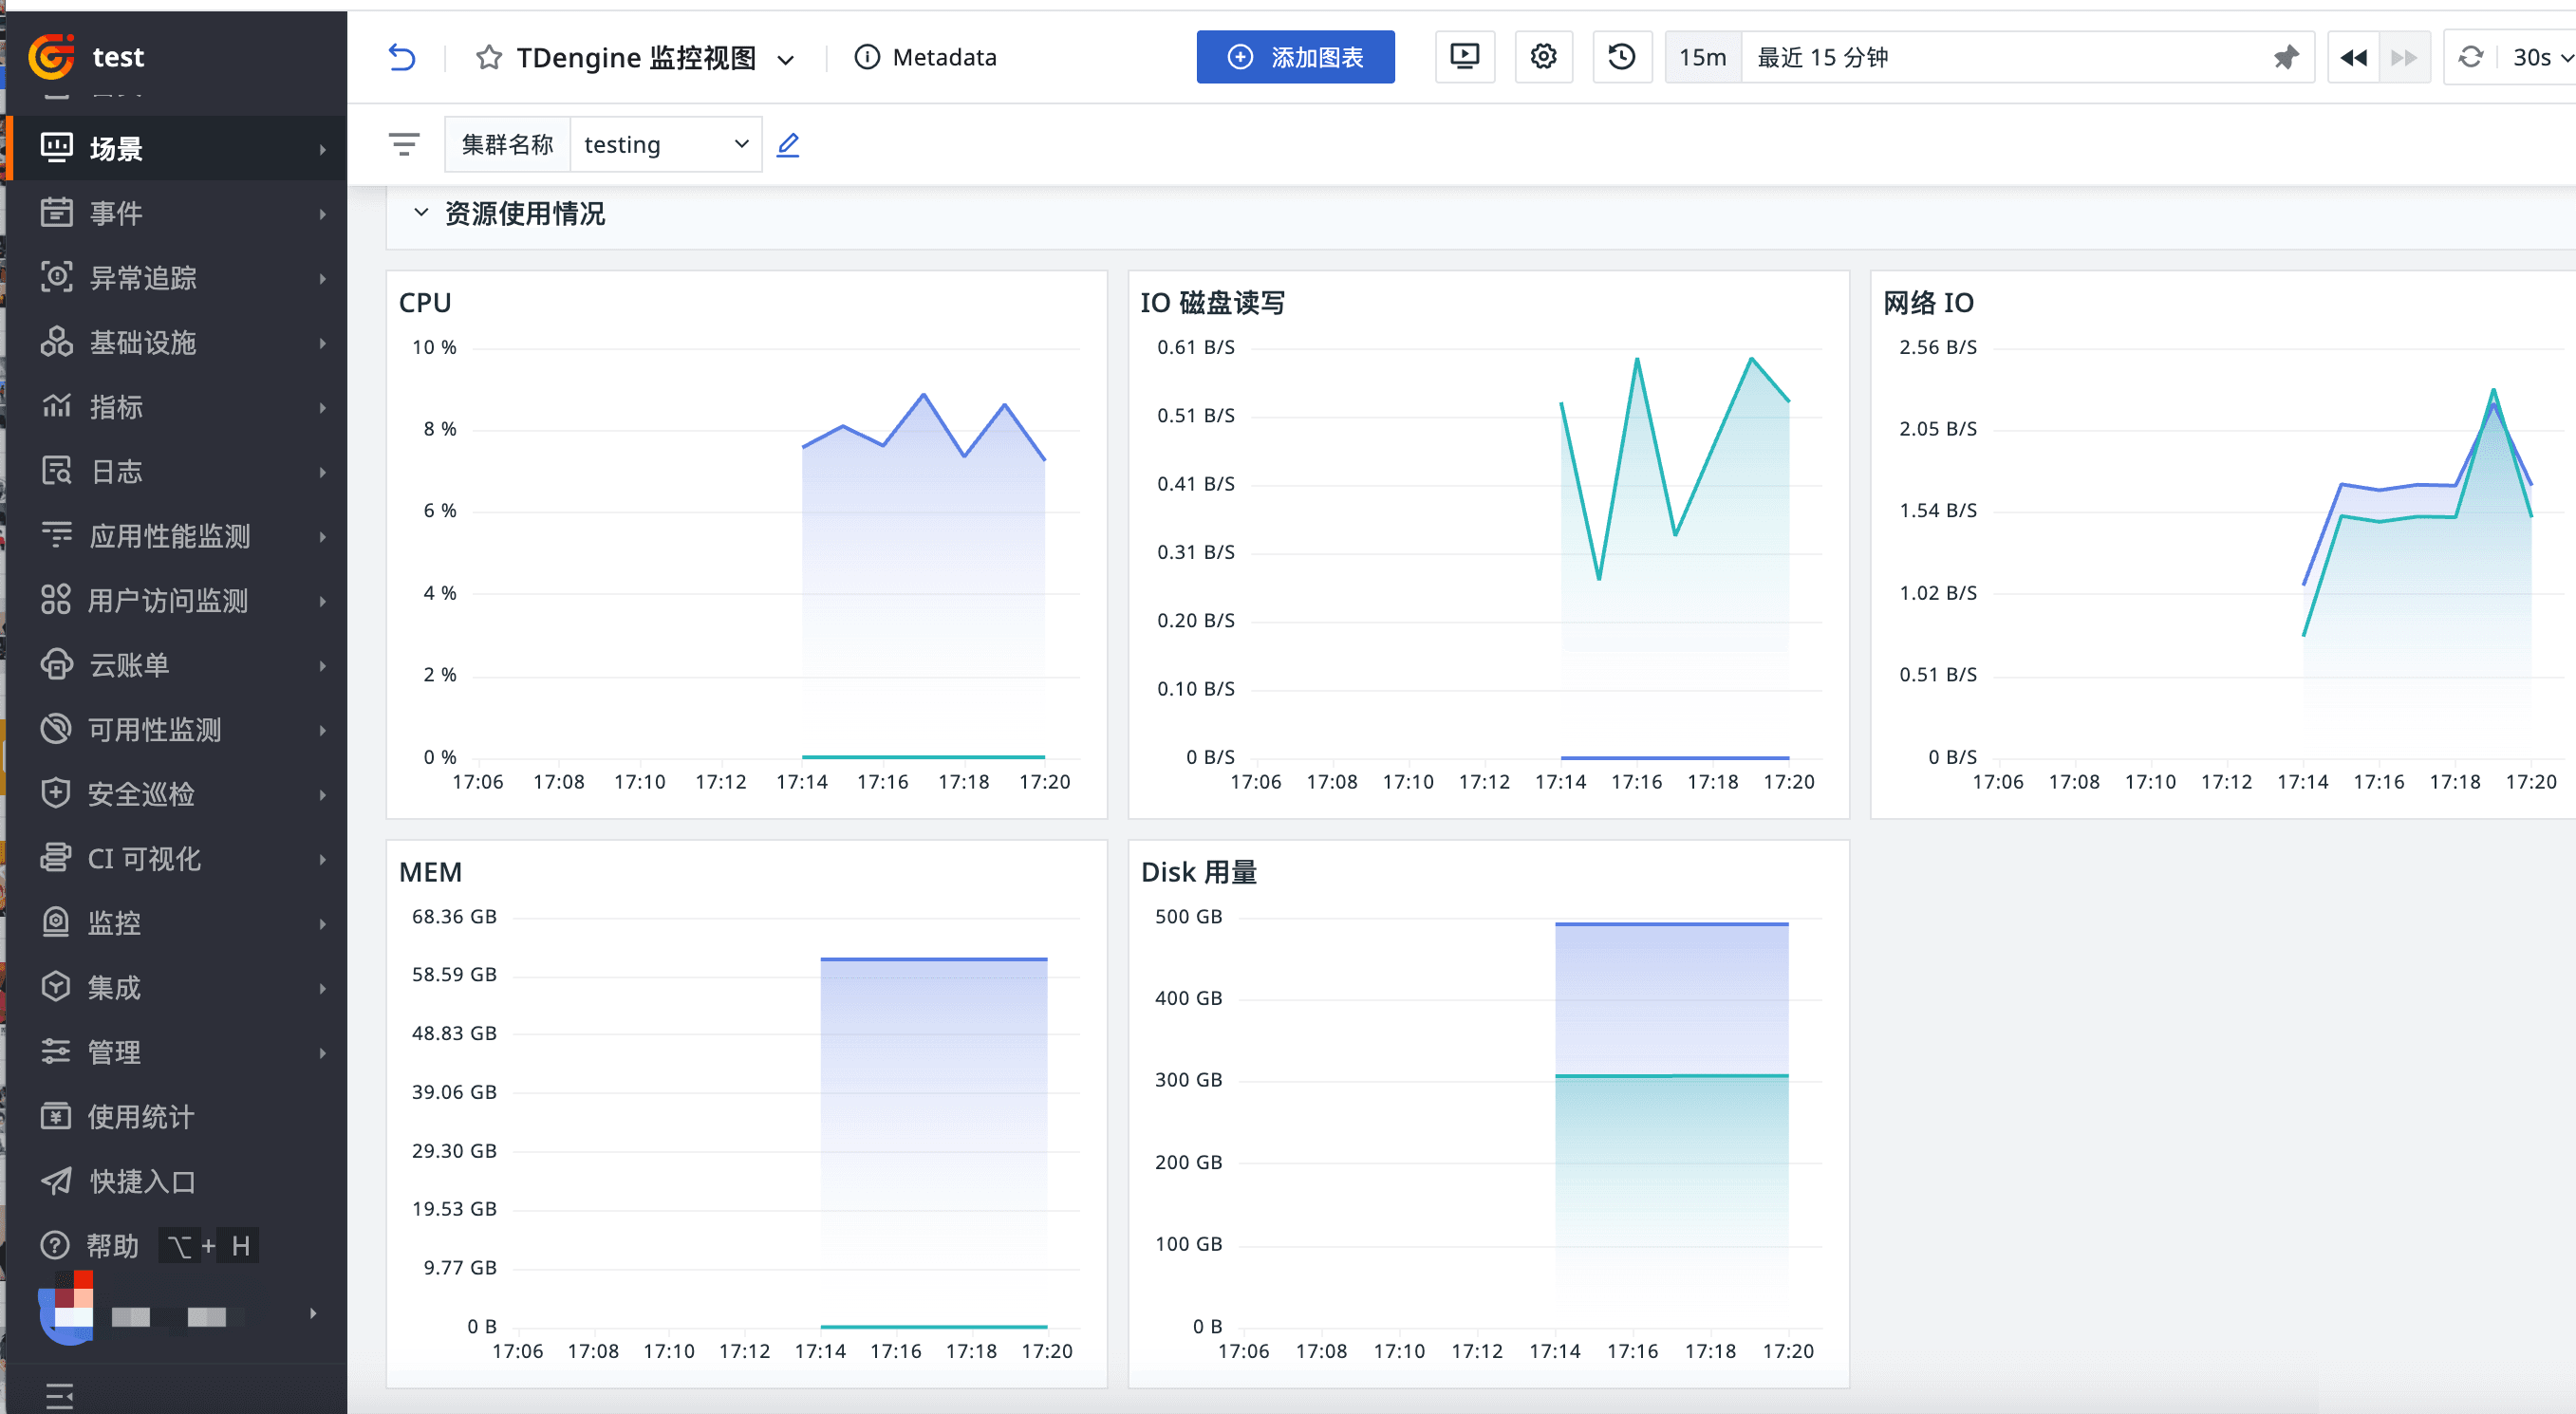Toggle the filter lines icon

tap(404, 145)
